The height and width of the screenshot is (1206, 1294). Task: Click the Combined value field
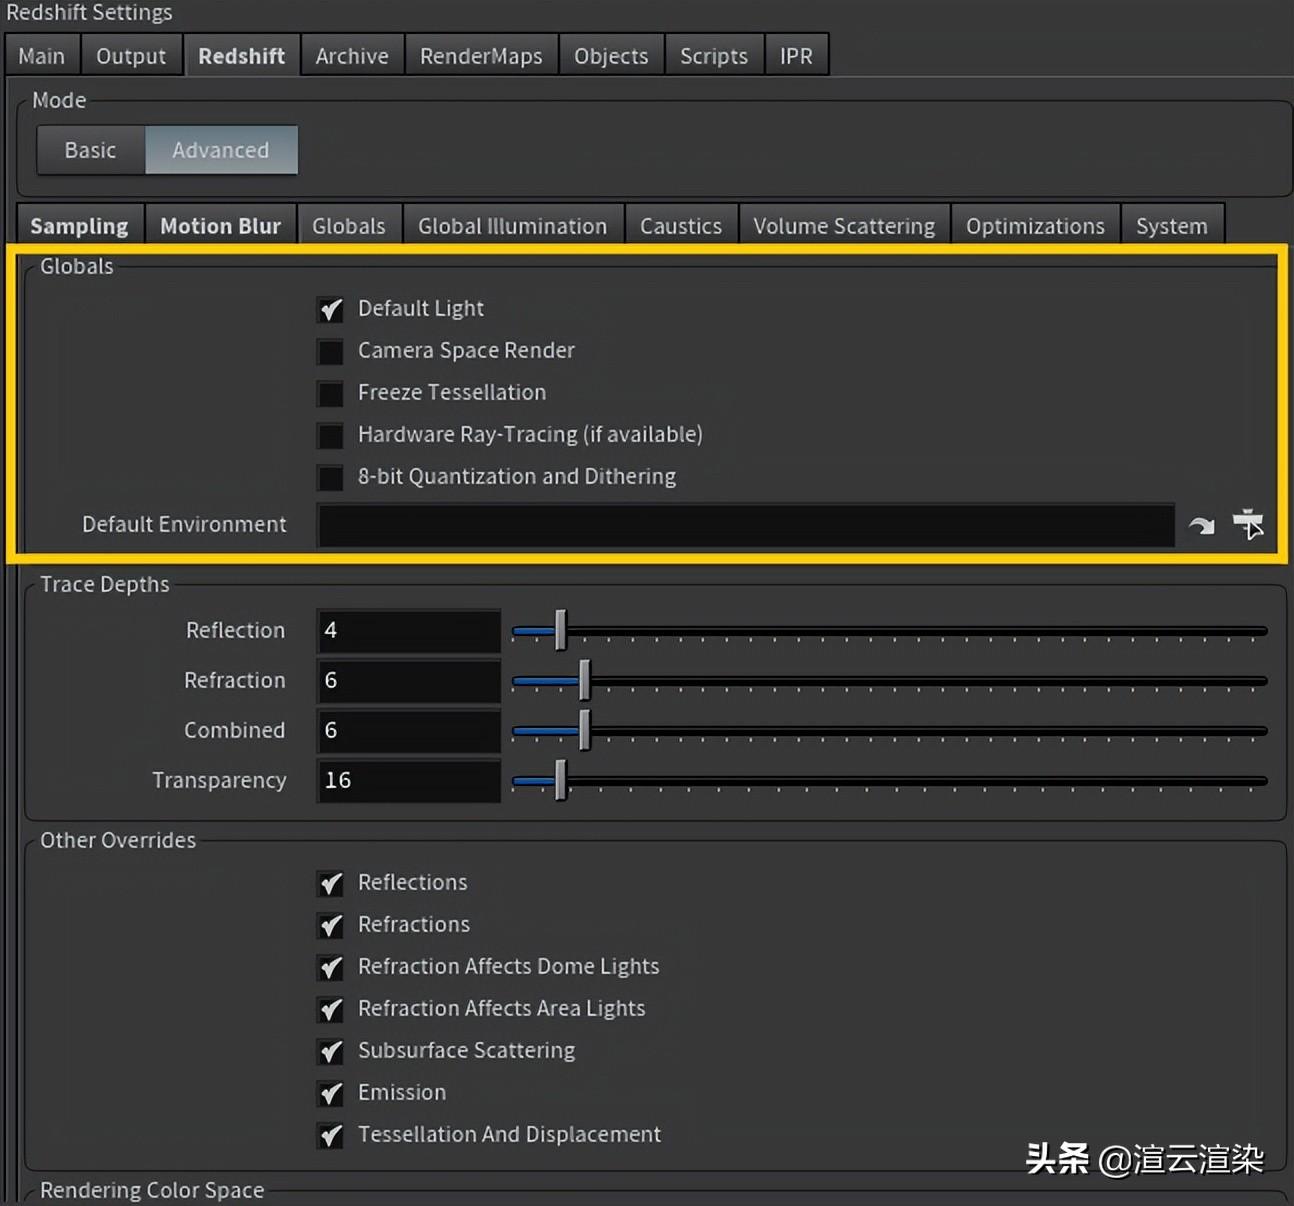click(409, 730)
